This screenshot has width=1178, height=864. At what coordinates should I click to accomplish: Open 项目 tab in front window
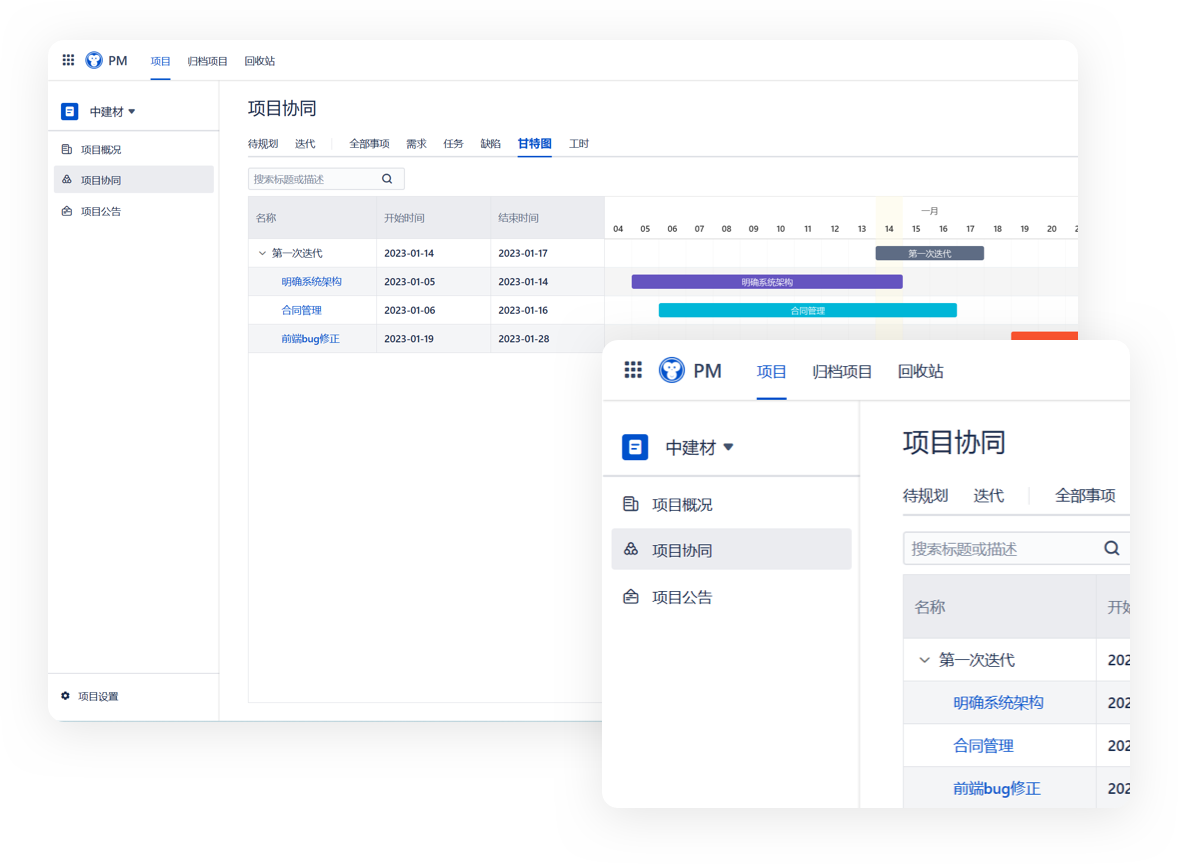(771, 371)
